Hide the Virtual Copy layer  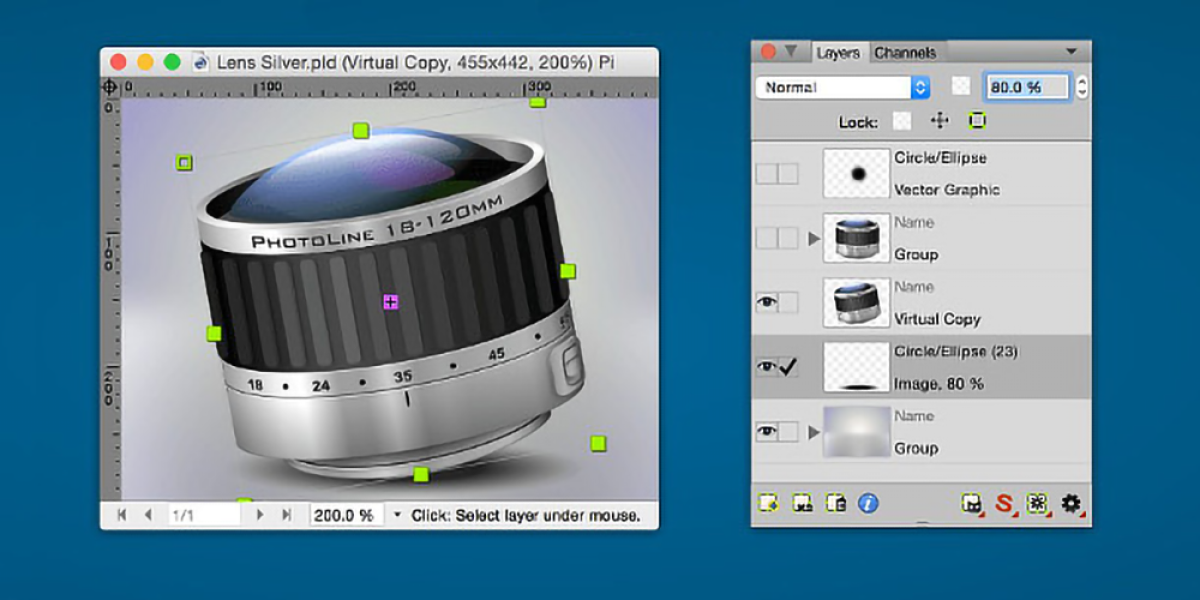click(766, 303)
